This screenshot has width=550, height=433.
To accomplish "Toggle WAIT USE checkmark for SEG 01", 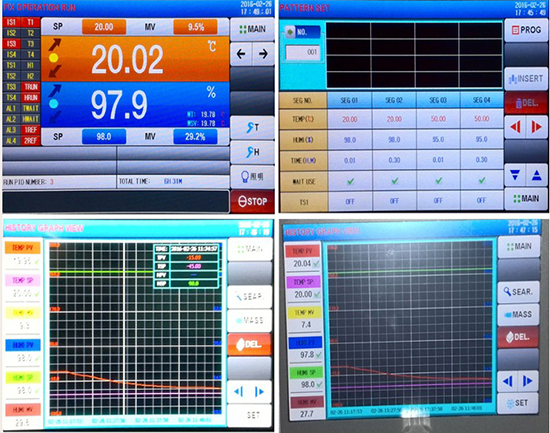I will point(350,181).
